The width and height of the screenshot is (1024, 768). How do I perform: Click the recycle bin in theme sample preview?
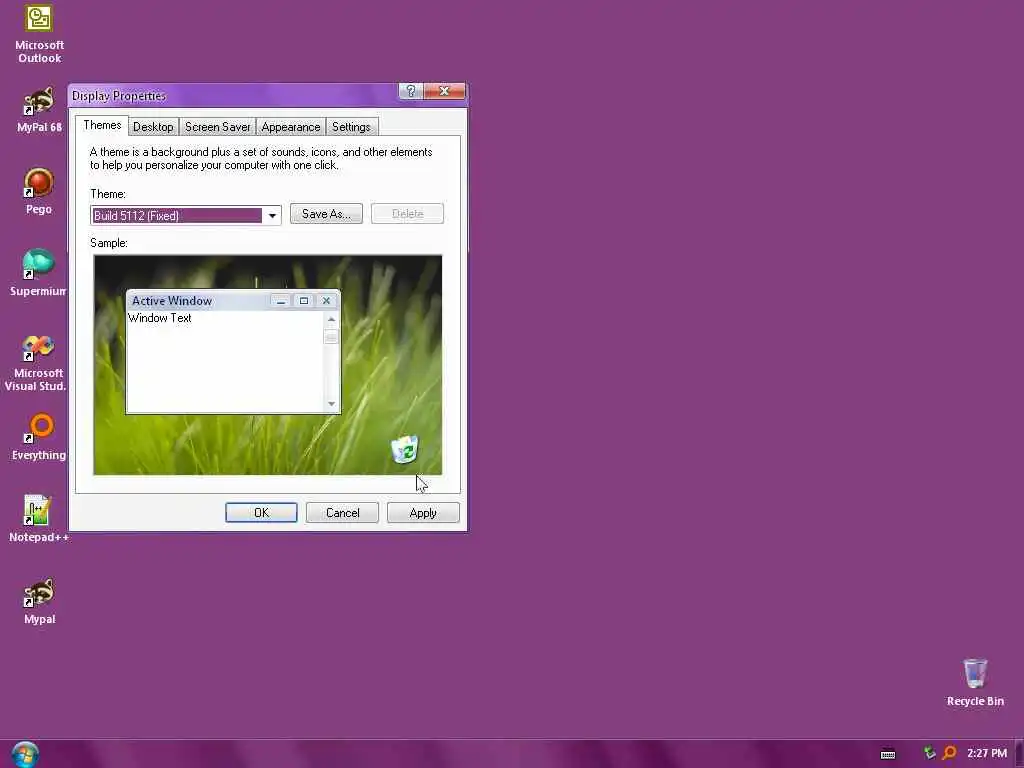point(405,449)
